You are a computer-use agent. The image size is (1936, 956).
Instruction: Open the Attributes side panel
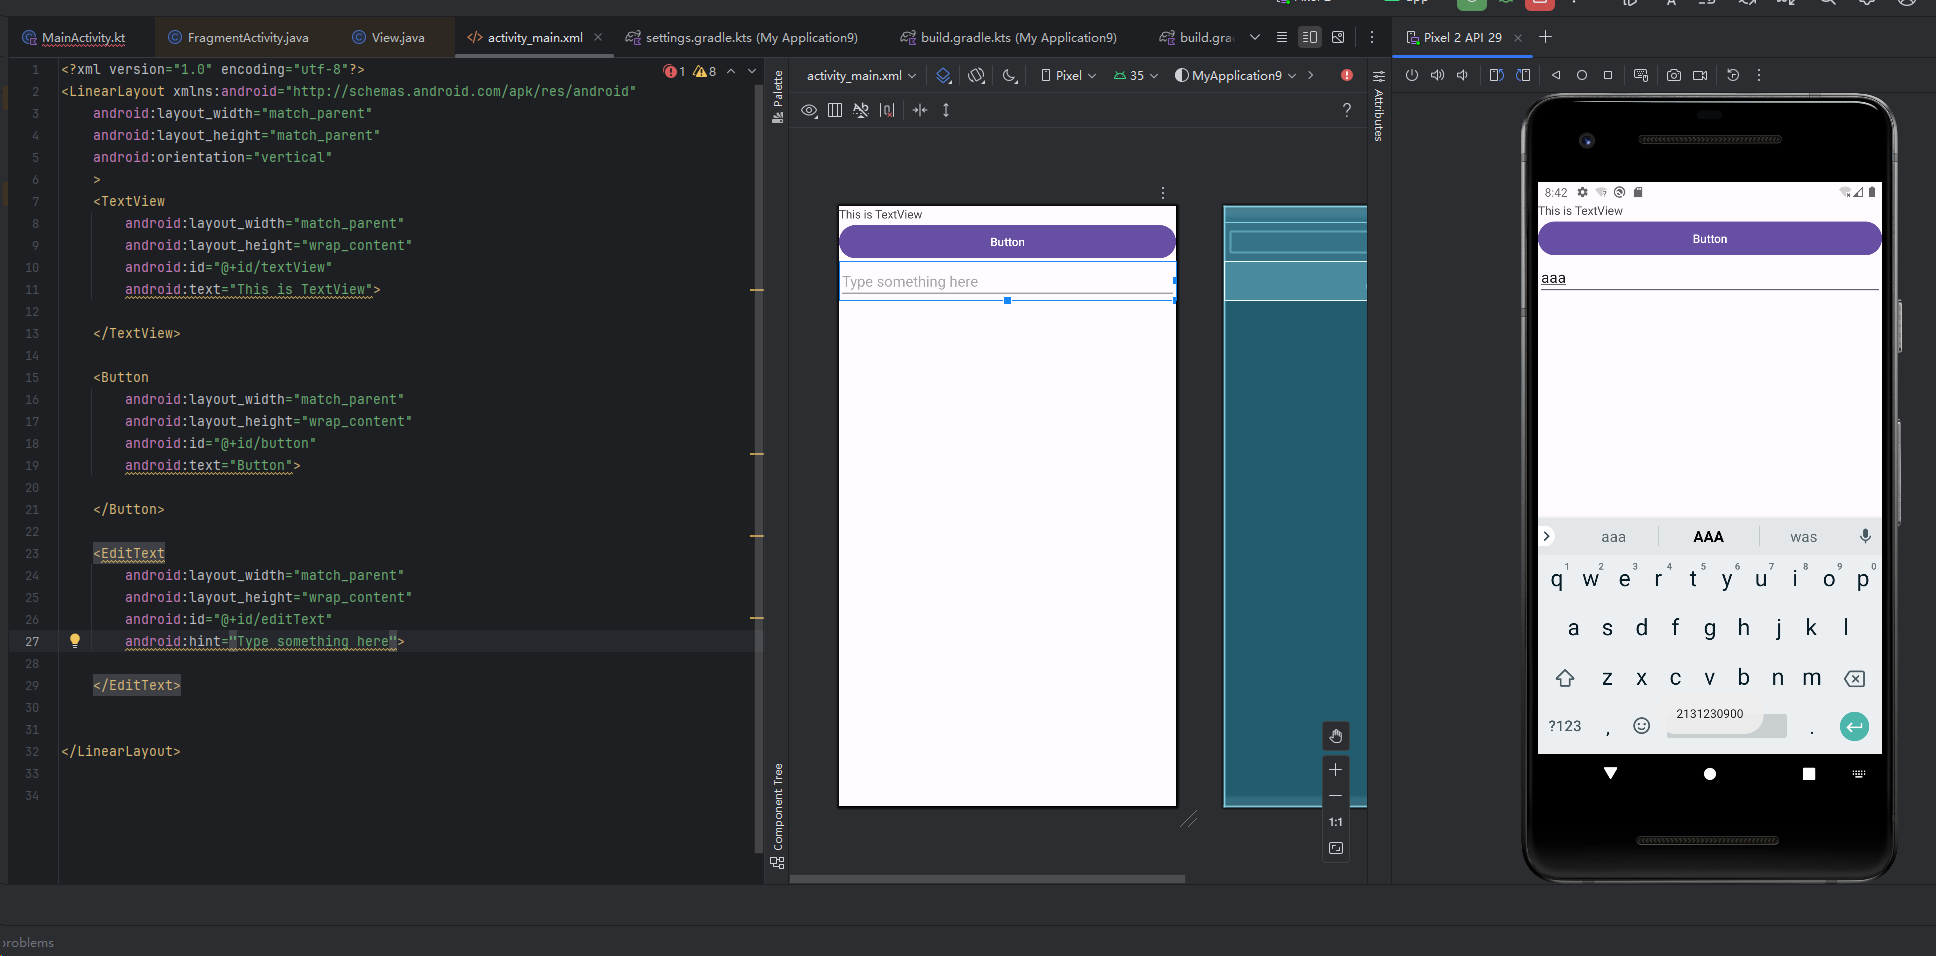1379,106
